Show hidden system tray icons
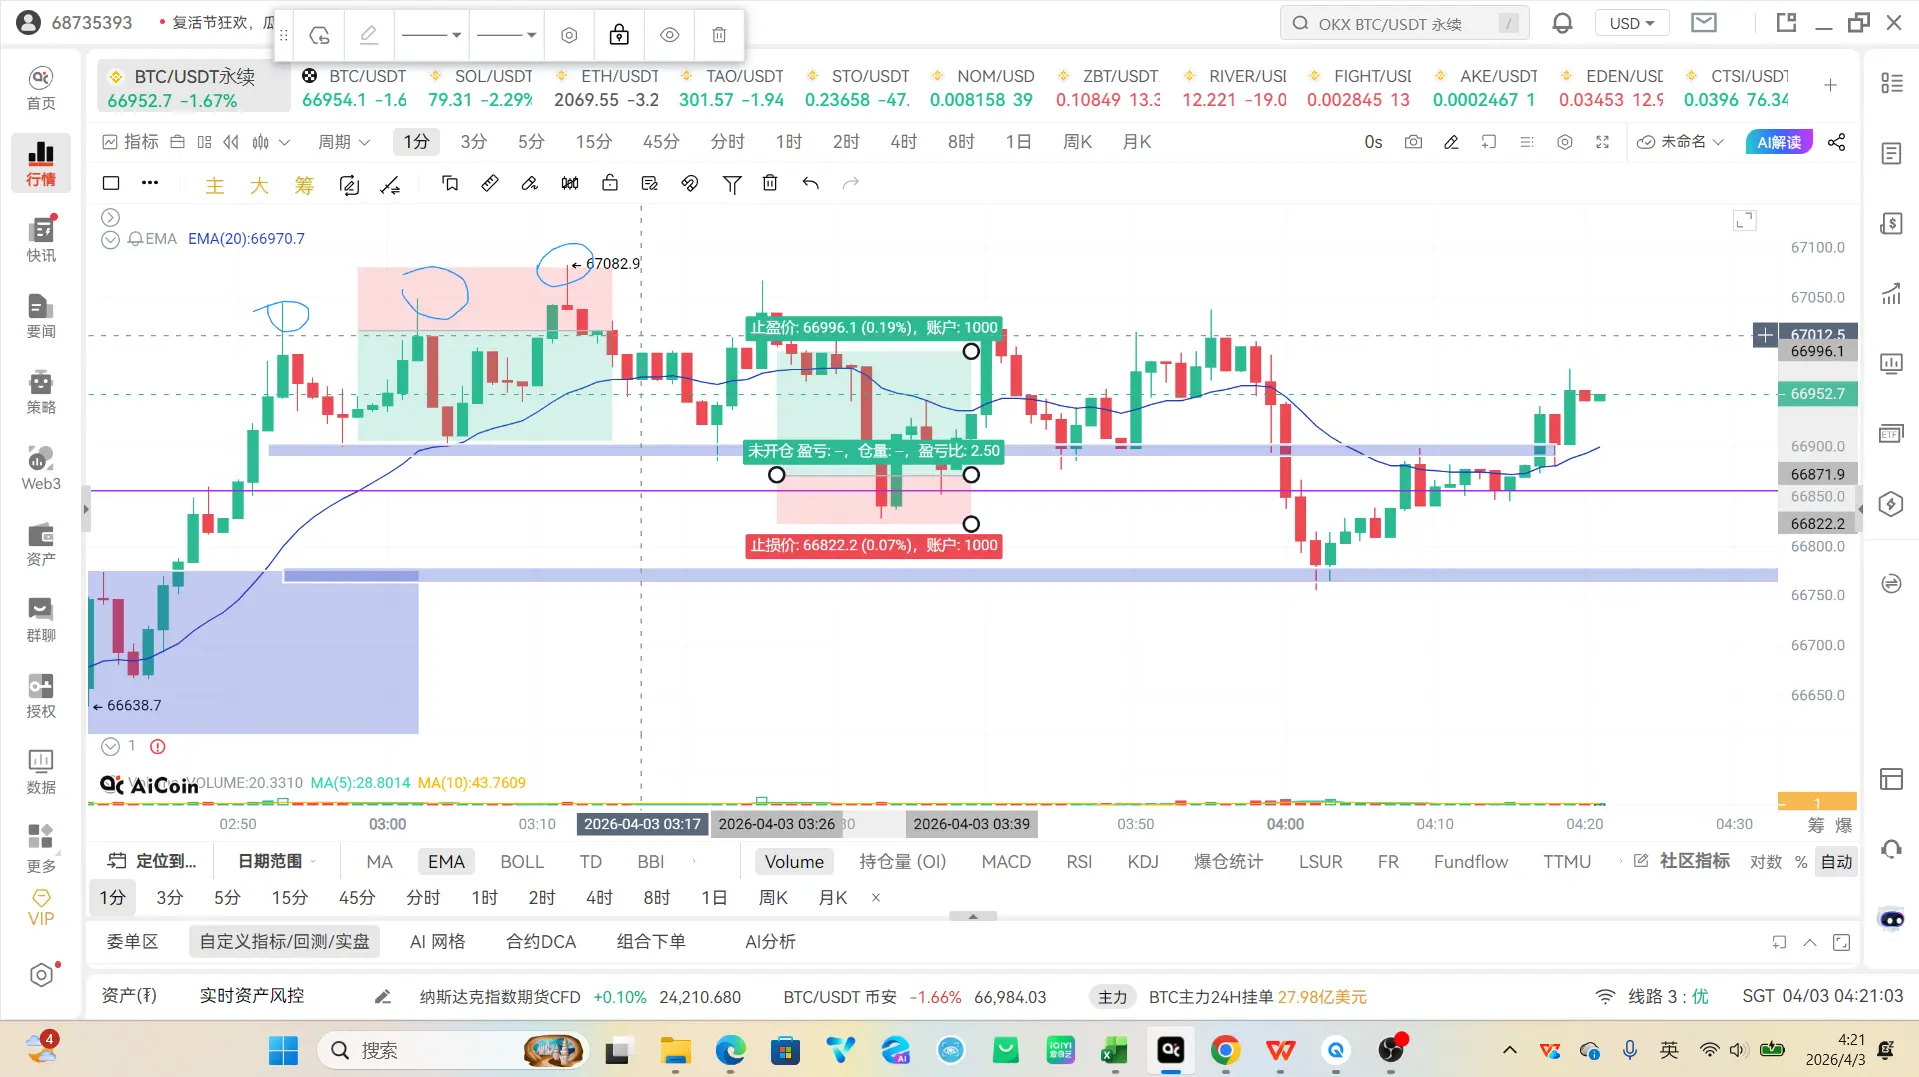Screen dimensions: 1919x1077 [1510, 1050]
